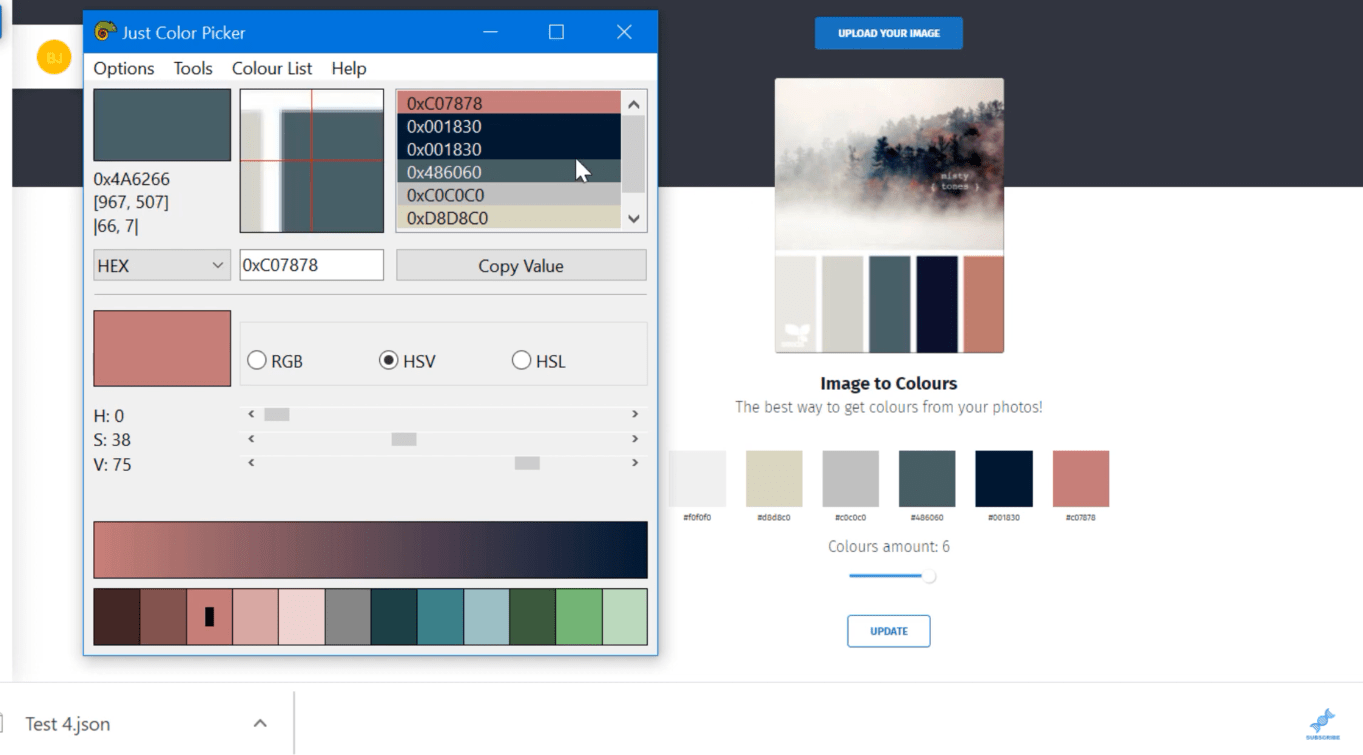
Task: Select the RGB radio button
Action: pyautogui.click(x=257, y=361)
